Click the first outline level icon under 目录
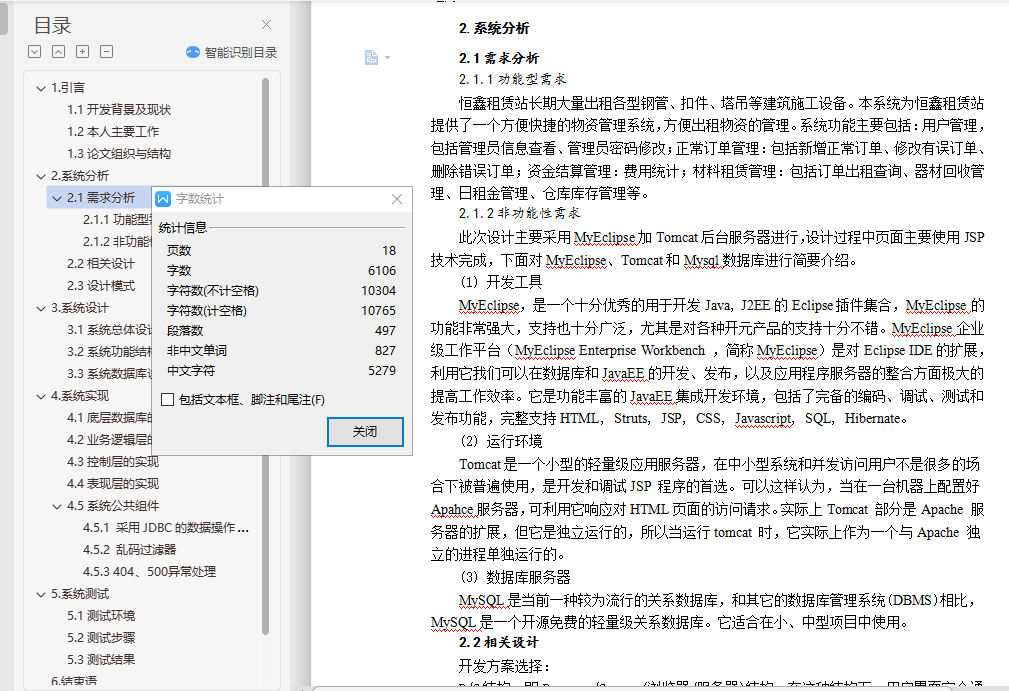Image resolution: width=1009 pixels, height=691 pixels. click(35, 51)
